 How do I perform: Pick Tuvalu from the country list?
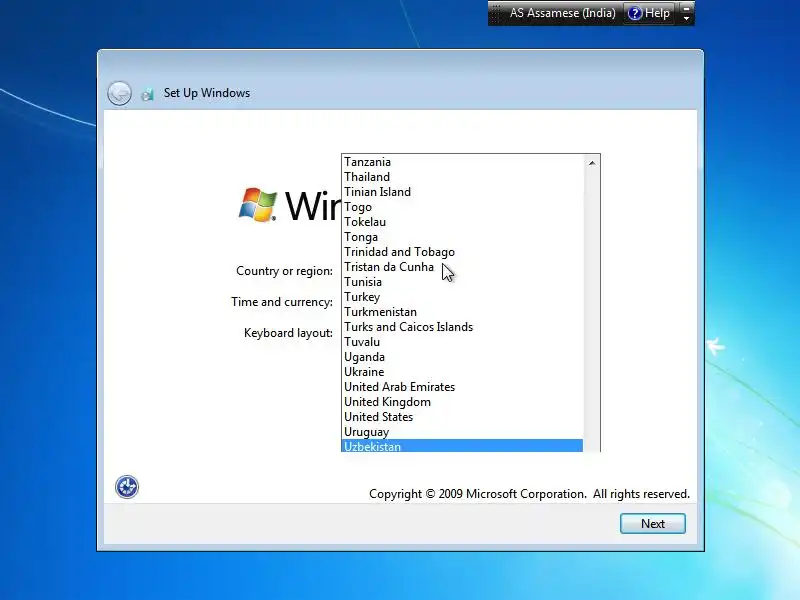click(462, 342)
